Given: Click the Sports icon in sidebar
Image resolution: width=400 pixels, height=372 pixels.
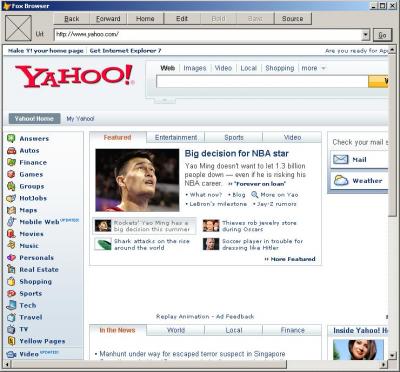Looking at the screenshot, I should [11, 293].
